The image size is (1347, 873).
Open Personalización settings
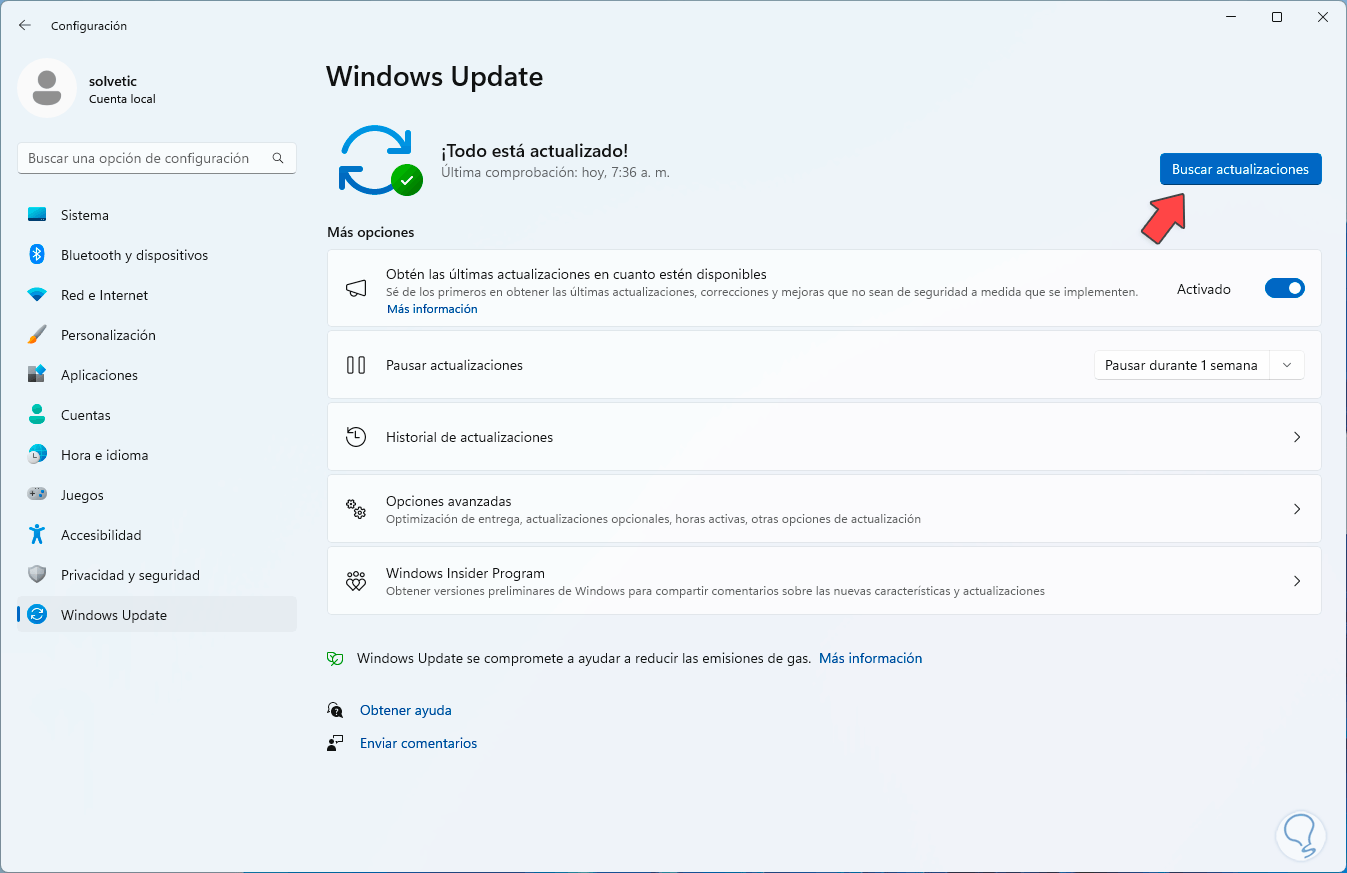[x=157, y=335]
